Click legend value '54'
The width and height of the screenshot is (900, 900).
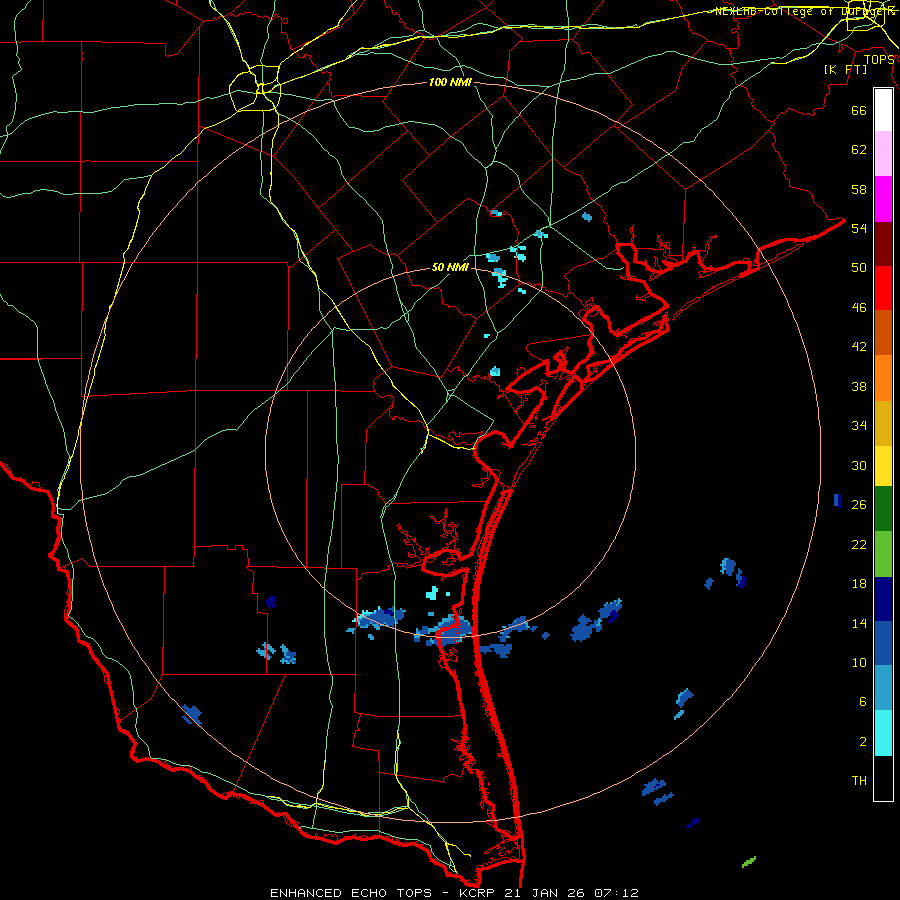coord(859,228)
